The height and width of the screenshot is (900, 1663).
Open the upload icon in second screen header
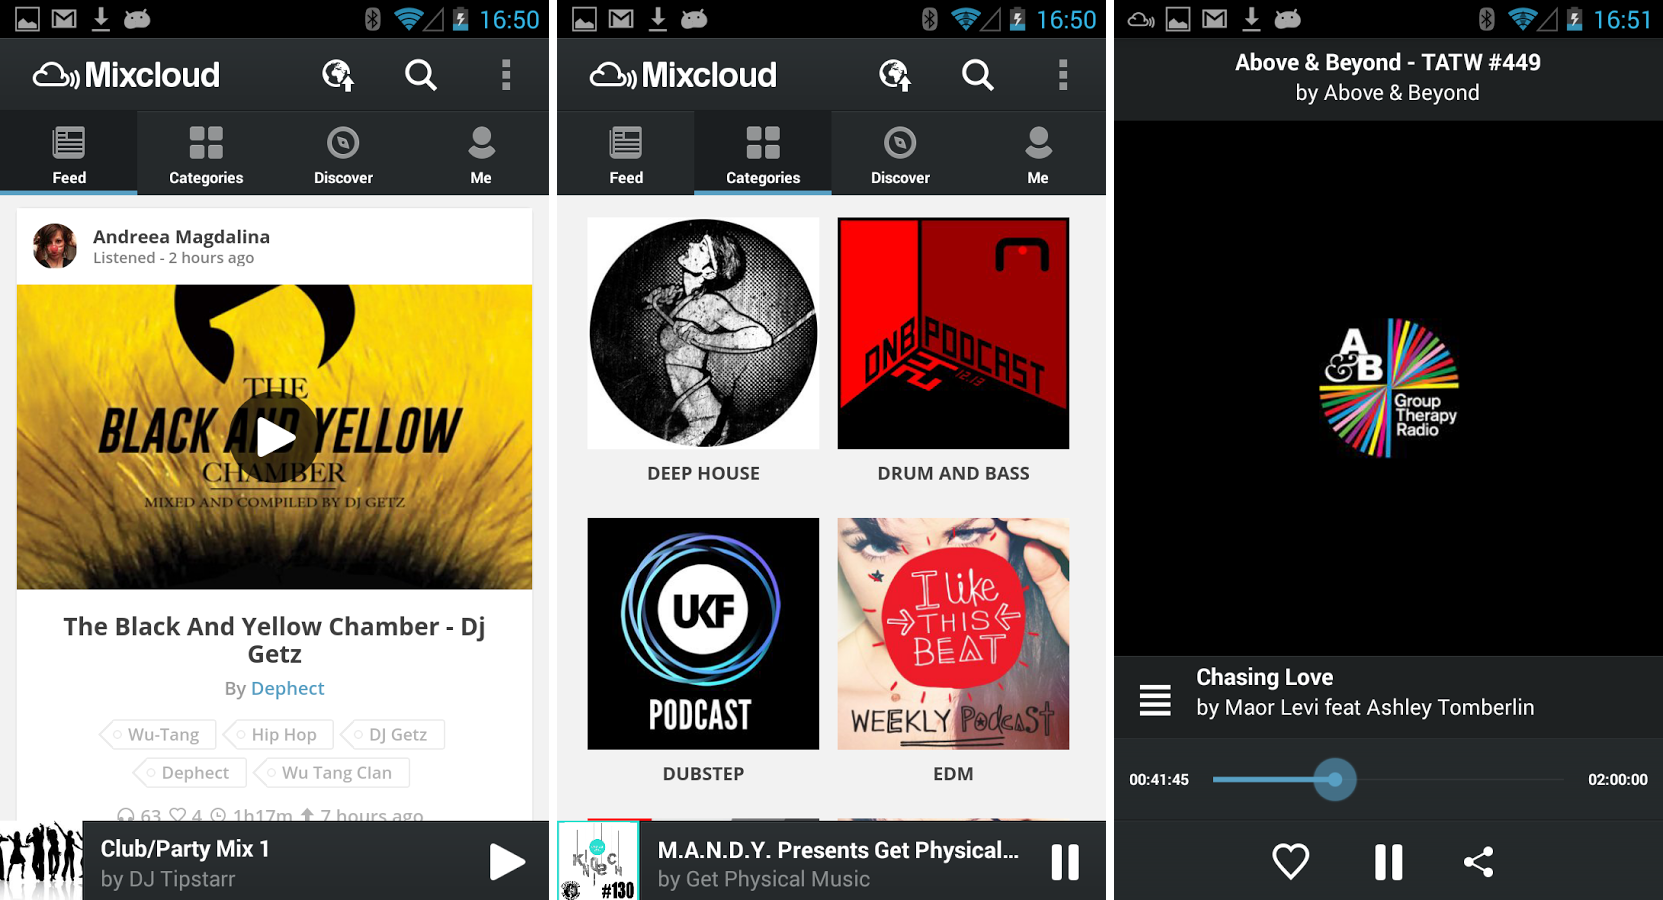(895, 75)
